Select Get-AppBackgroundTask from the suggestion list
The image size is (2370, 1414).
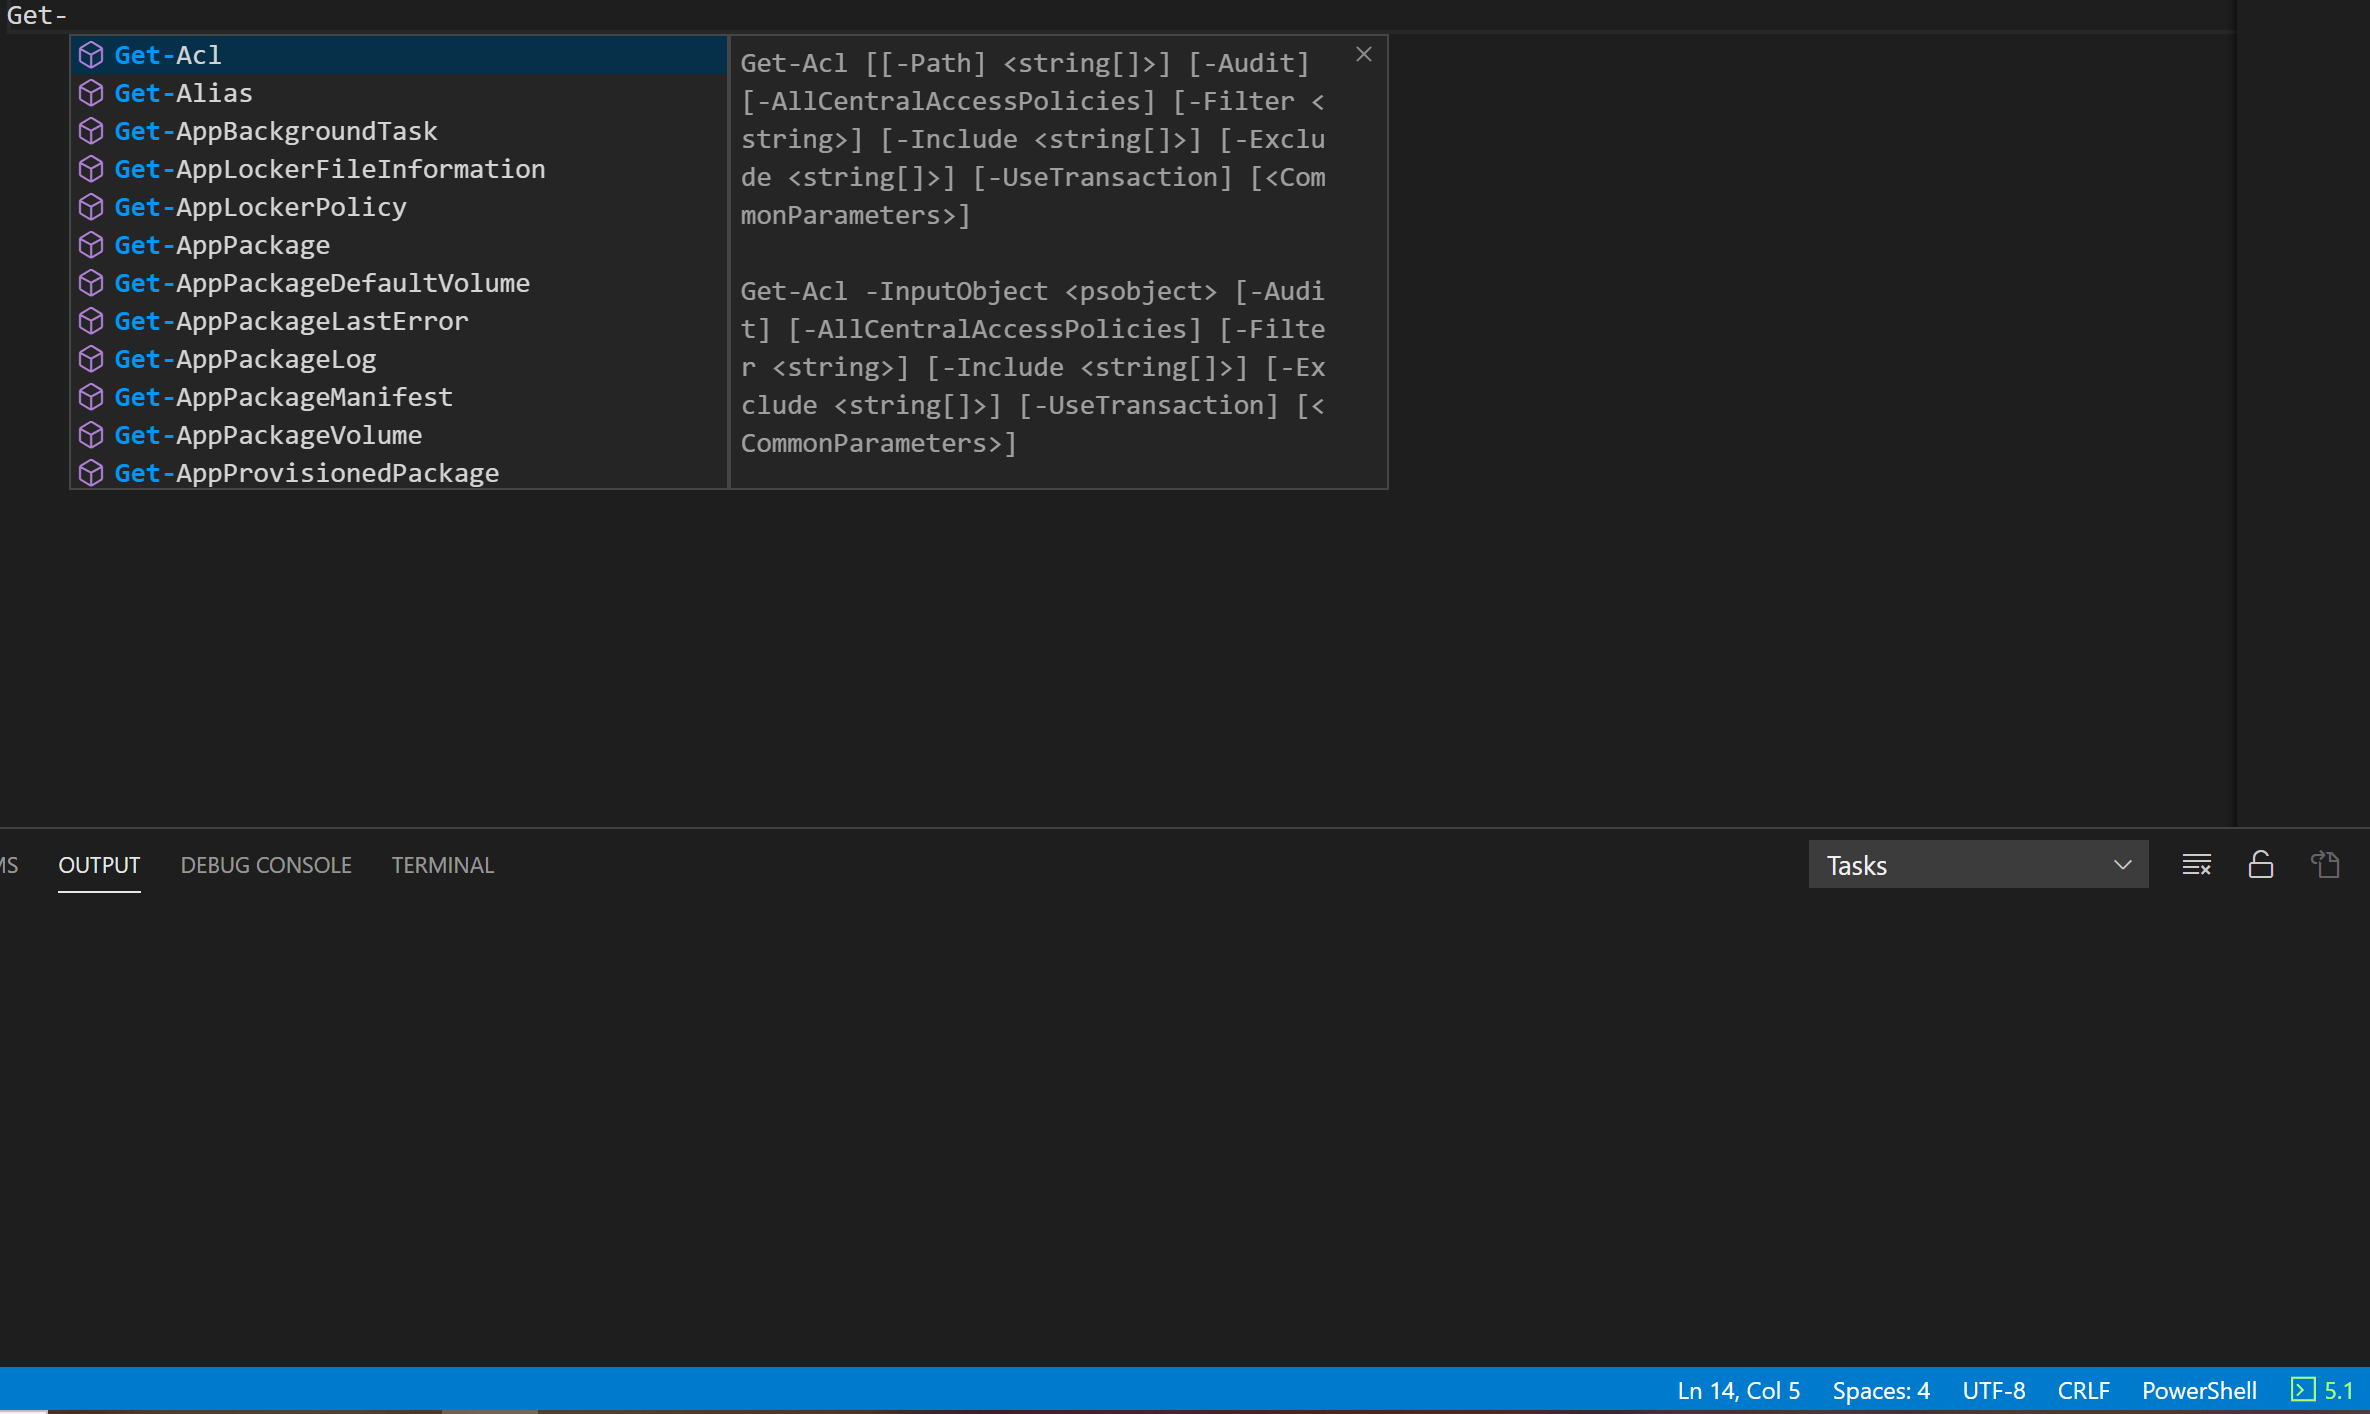click(x=276, y=131)
